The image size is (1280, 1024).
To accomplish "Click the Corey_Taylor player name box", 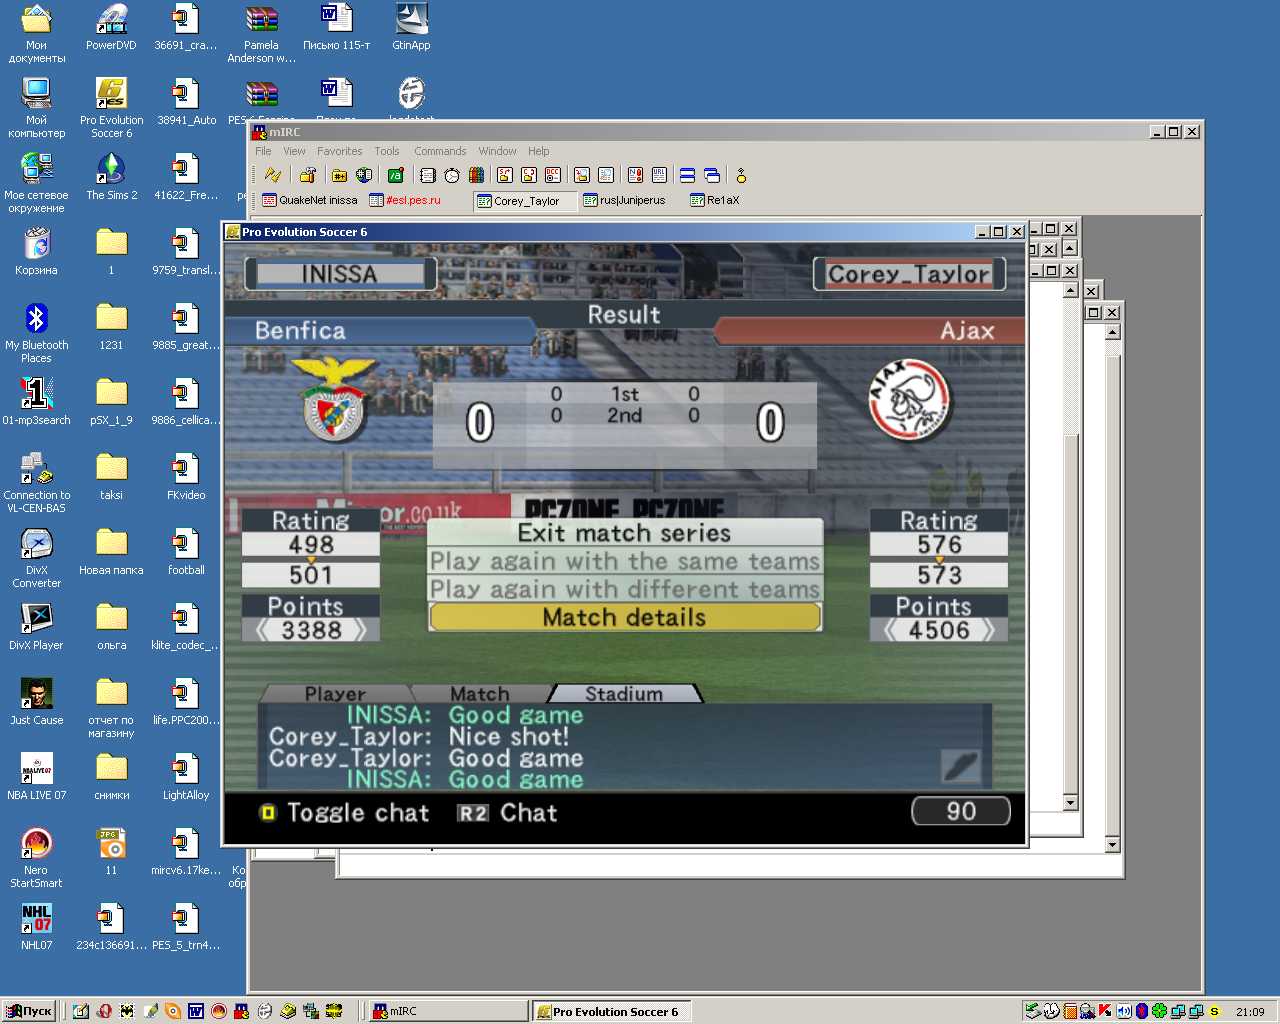I will point(909,274).
